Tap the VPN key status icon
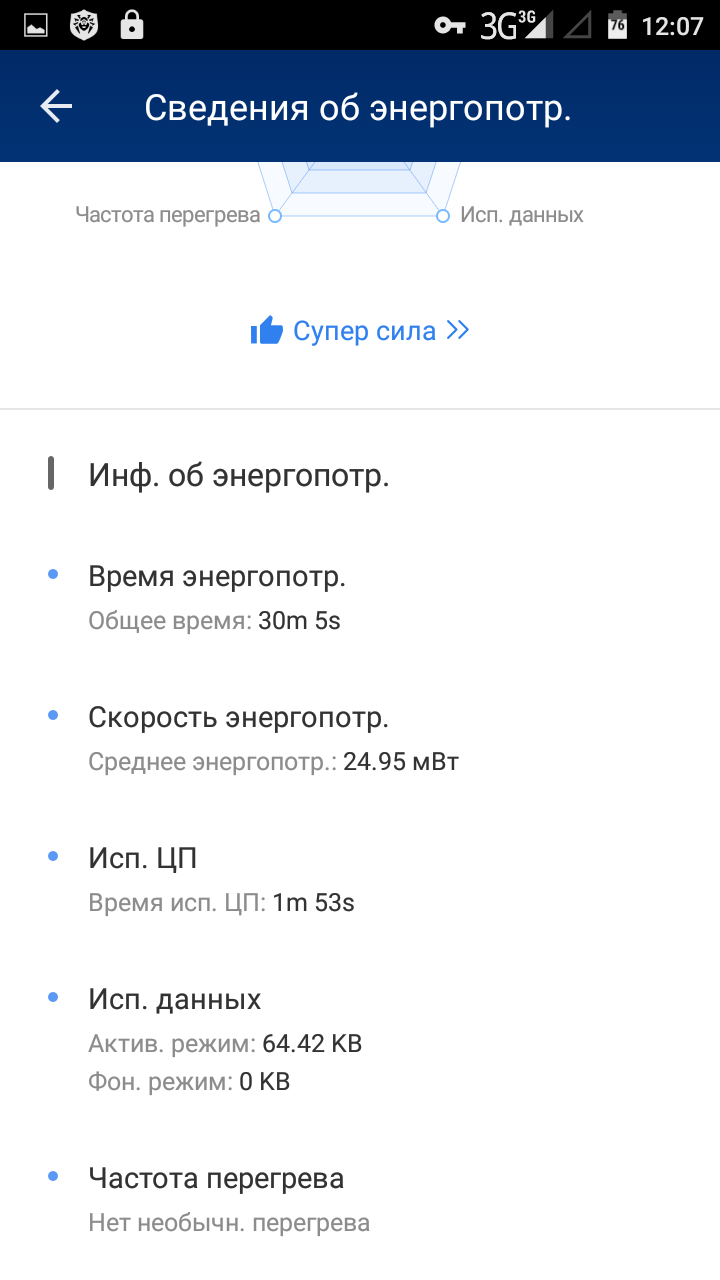Viewport: 720px width, 1280px height. (x=450, y=26)
